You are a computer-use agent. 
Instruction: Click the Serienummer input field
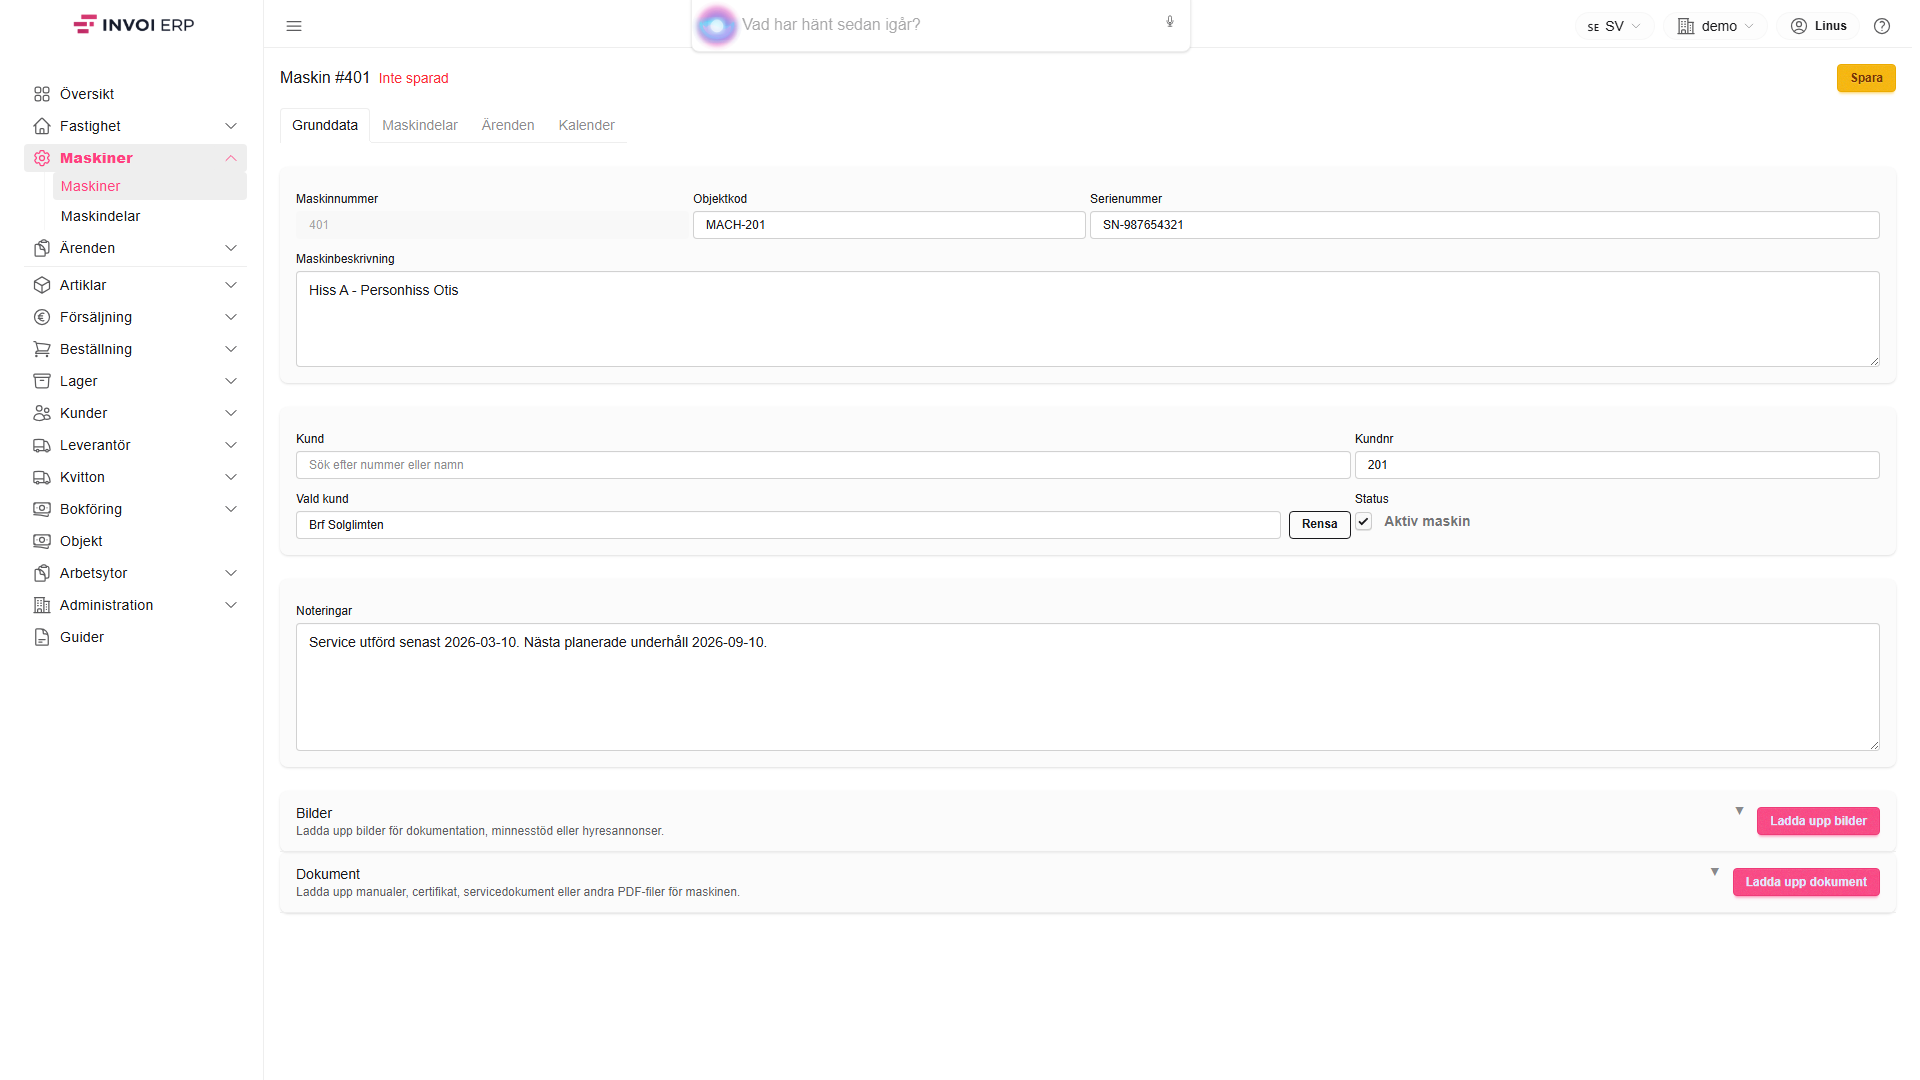pyautogui.click(x=1484, y=225)
